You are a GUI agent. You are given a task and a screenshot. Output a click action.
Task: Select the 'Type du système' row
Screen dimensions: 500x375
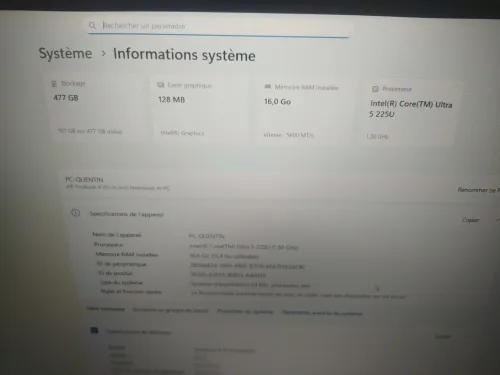point(205,284)
